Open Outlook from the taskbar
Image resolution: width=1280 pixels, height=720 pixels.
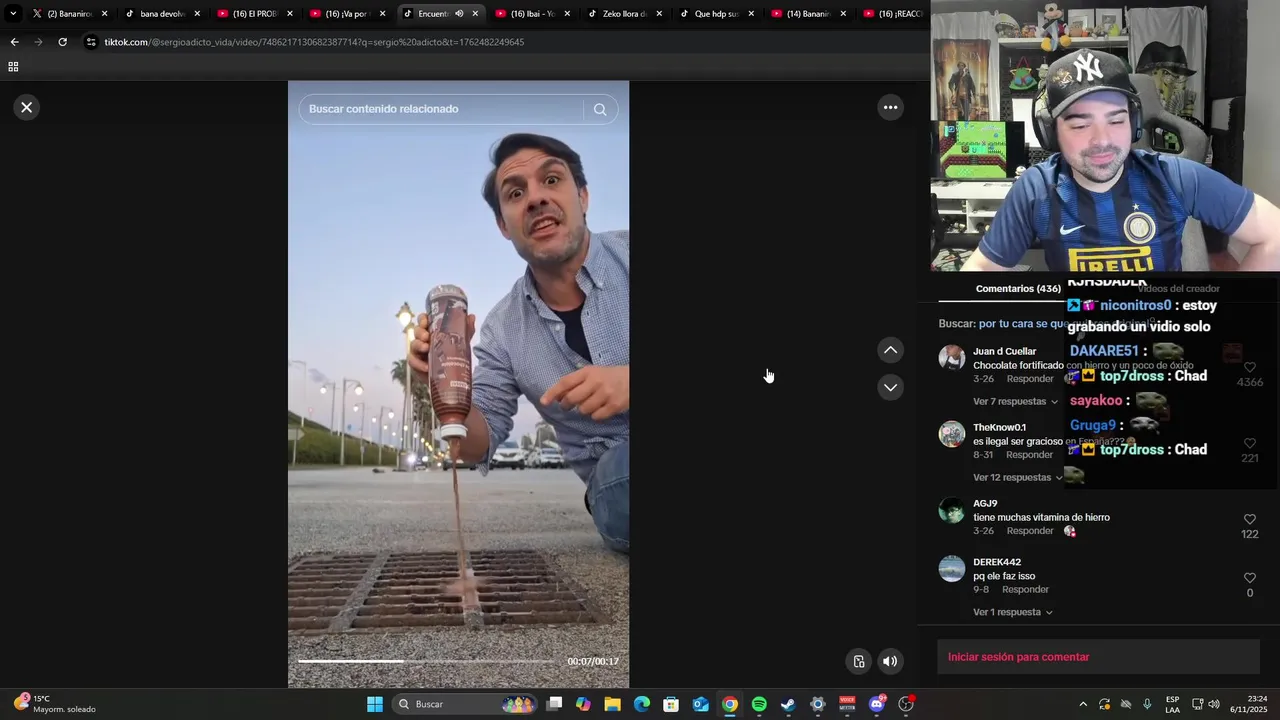701,704
